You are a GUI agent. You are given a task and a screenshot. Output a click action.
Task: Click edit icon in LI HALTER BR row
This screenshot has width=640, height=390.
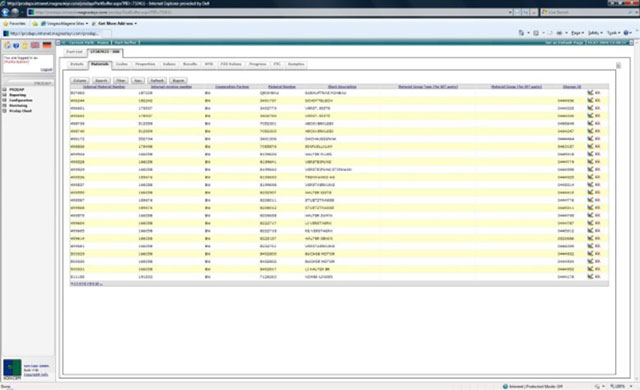click(x=590, y=269)
